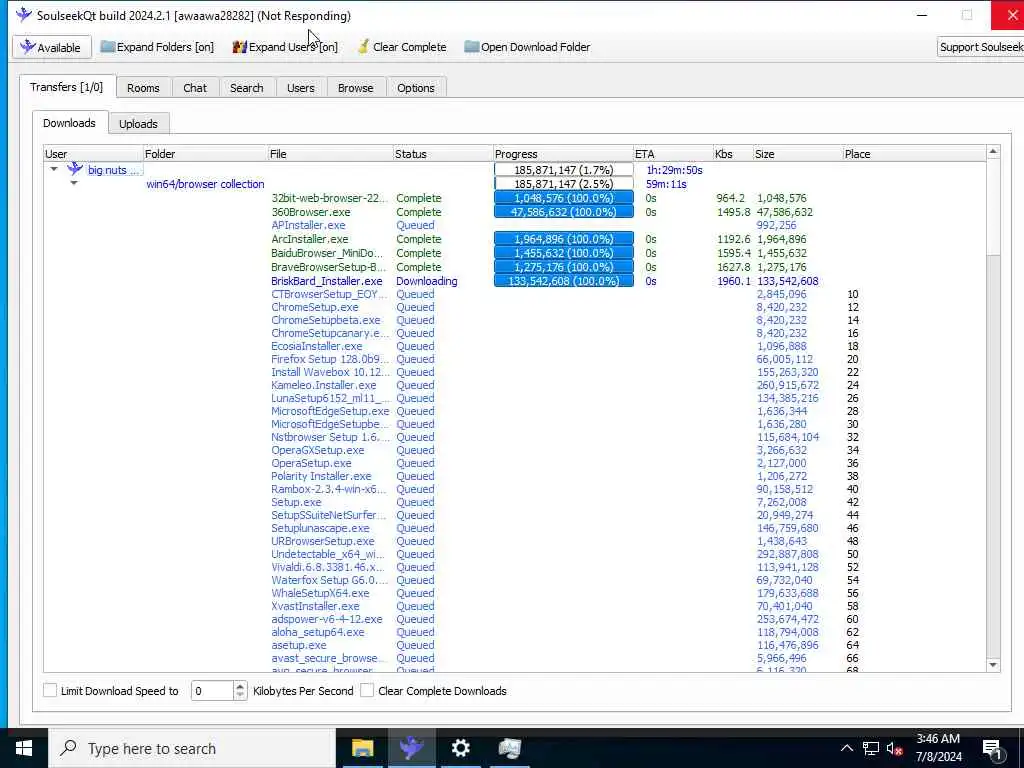
Task: Sort by the Kbs column header
Action: click(733, 154)
